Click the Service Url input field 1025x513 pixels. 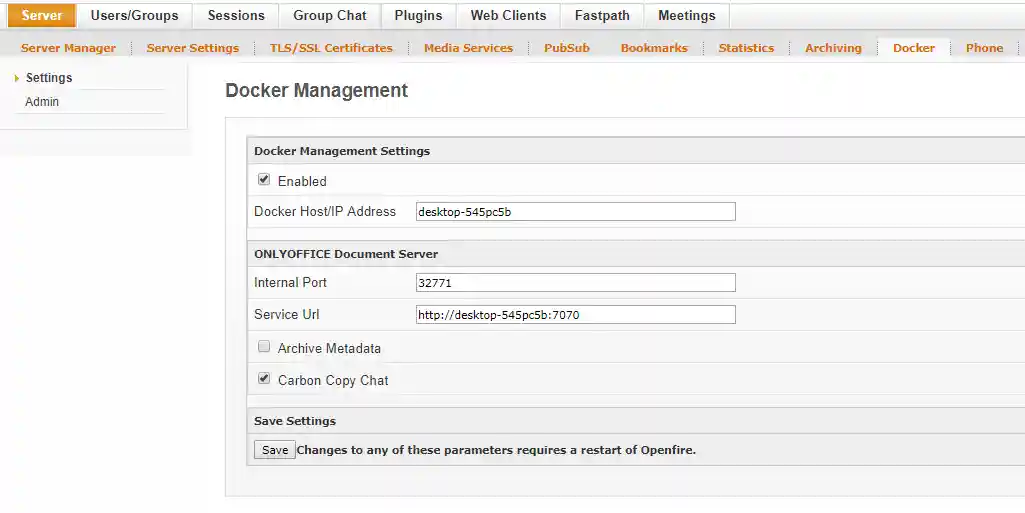tap(575, 315)
